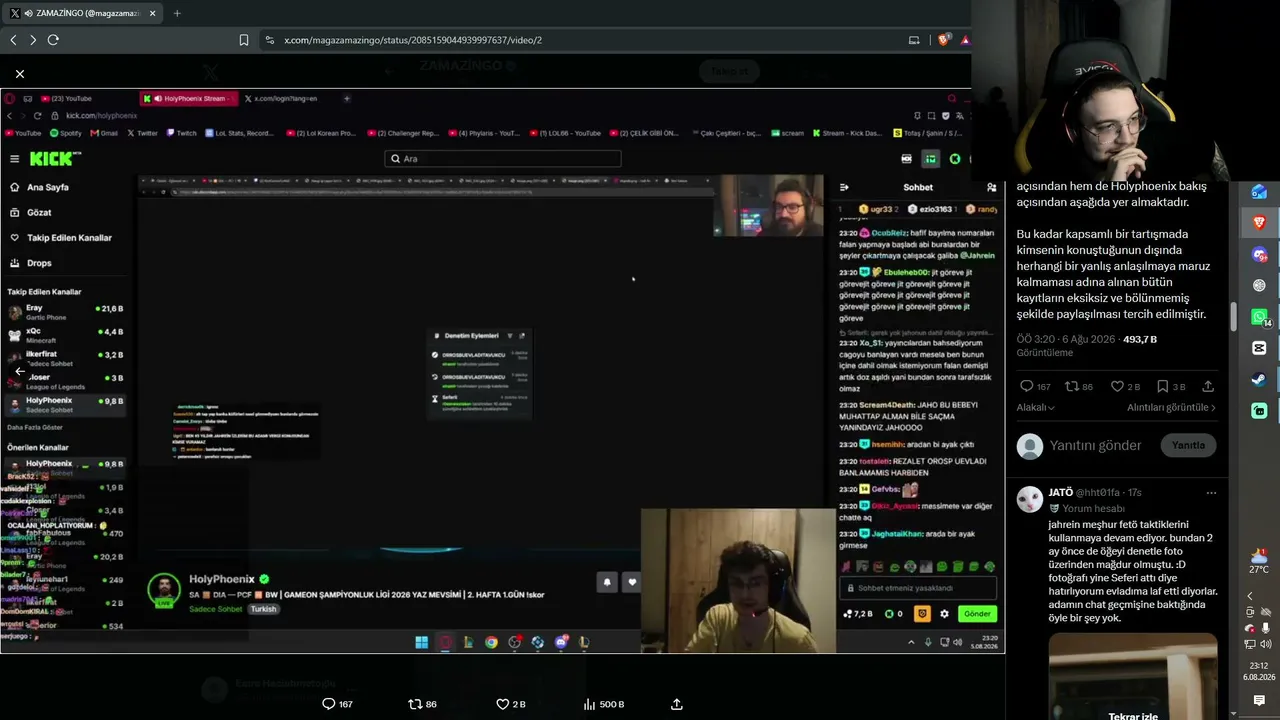
Task: Select the ZAMAZİNGO browser tab
Action: 83,13
